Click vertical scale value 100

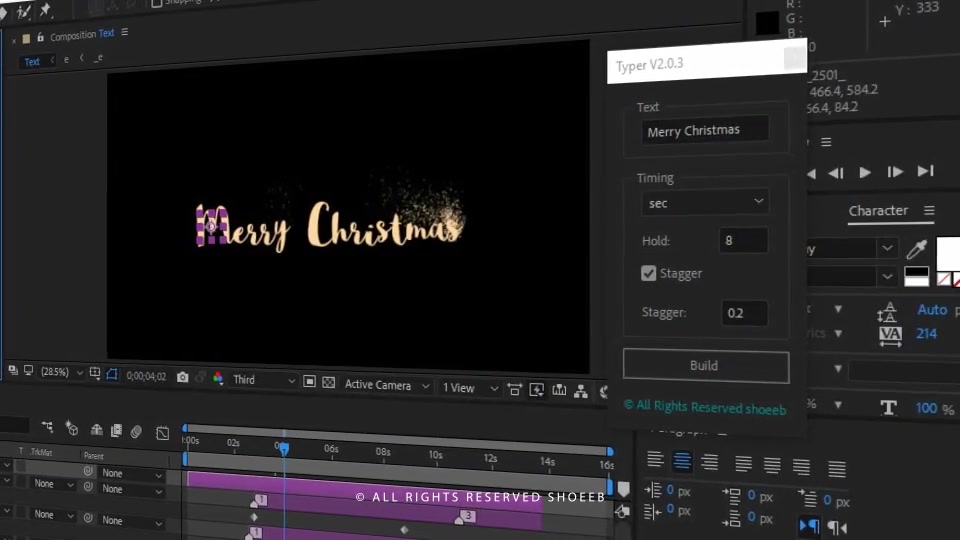pyautogui.click(x=926, y=408)
